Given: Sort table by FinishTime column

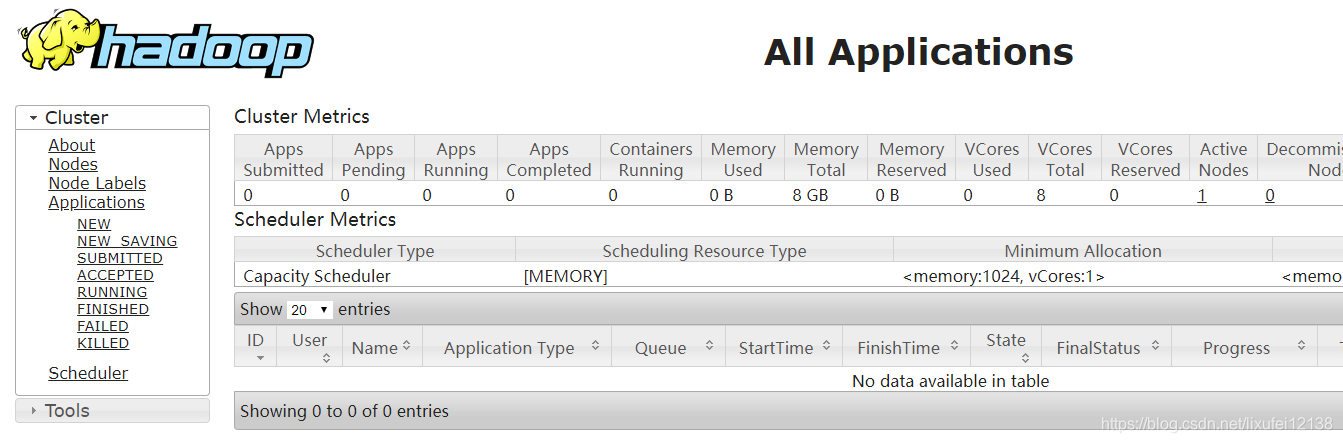Looking at the screenshot, I should (906, 347).
